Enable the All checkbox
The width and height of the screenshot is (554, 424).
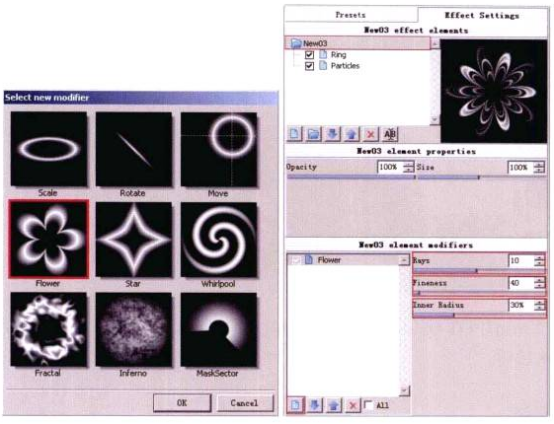click(368, 405)
